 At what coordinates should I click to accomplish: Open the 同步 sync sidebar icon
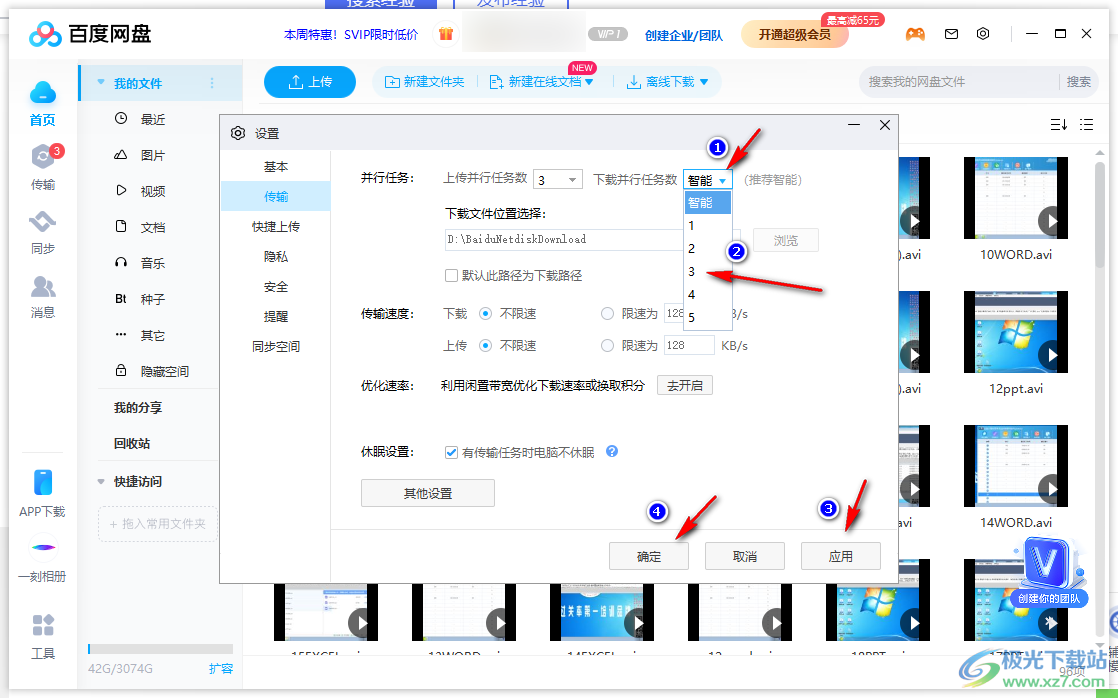pos(43,222)
